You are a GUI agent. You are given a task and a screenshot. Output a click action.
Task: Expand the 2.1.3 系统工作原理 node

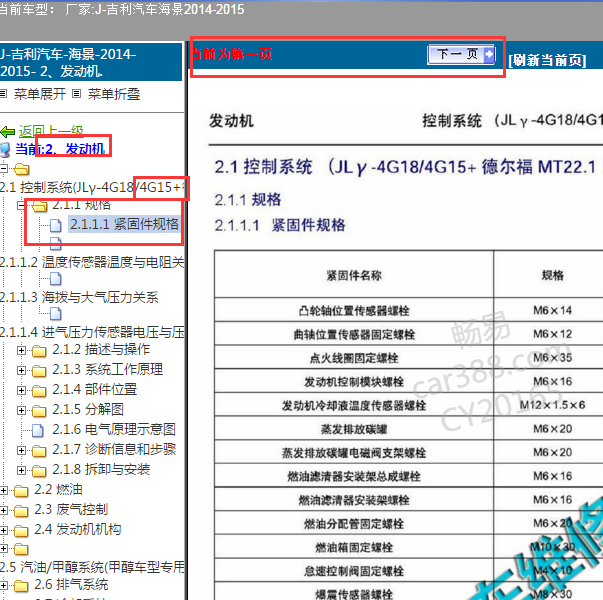point(22,370)
